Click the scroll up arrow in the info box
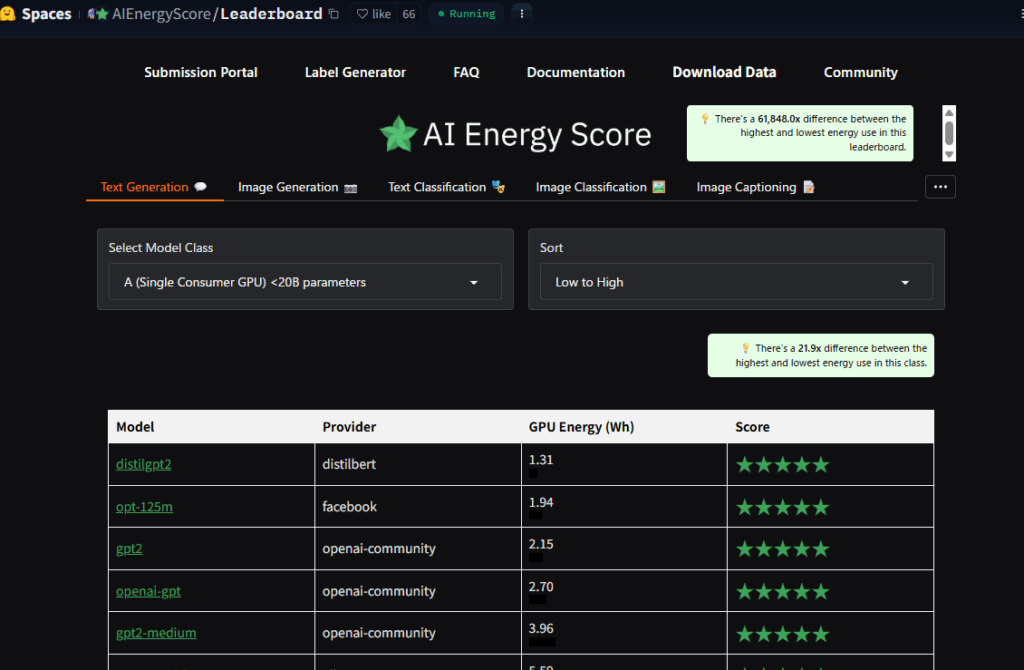 pyautogui.click(x=949, y=113)
